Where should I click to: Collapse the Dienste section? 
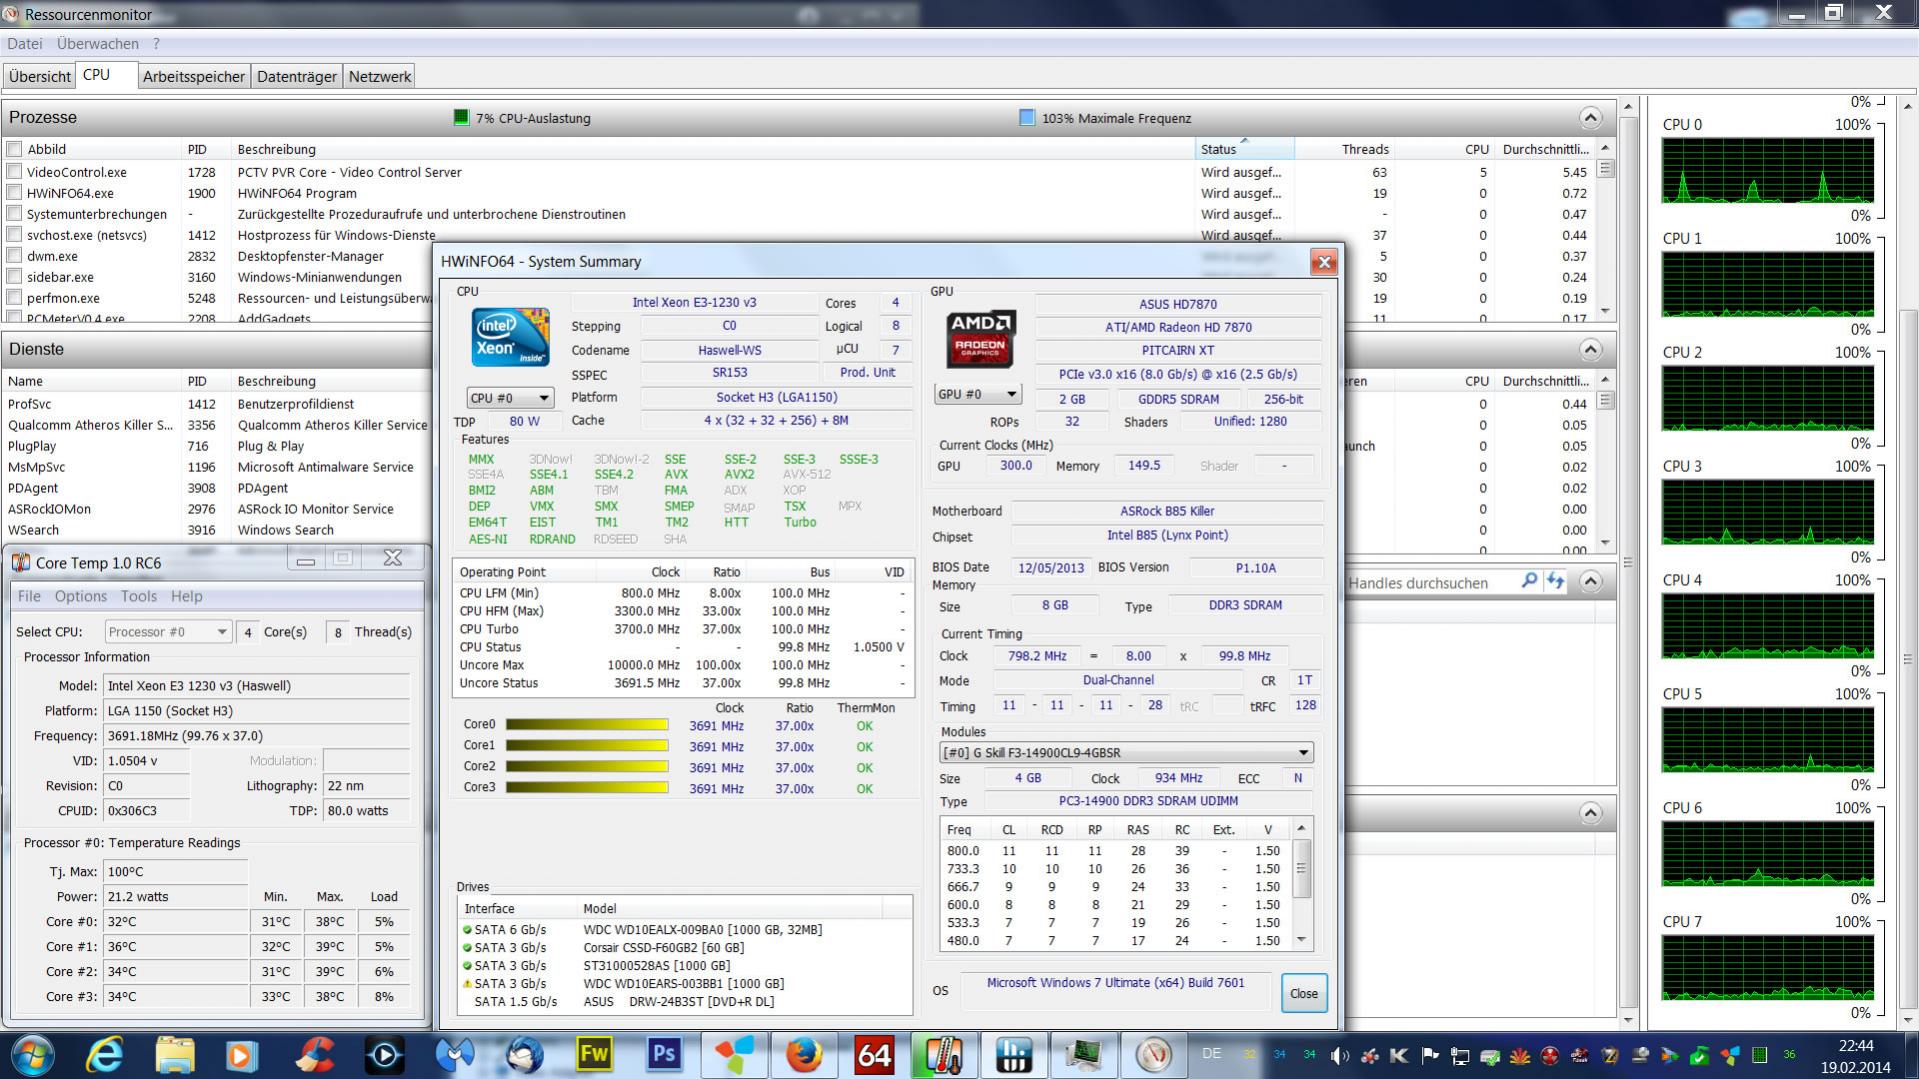(1590, 349)
